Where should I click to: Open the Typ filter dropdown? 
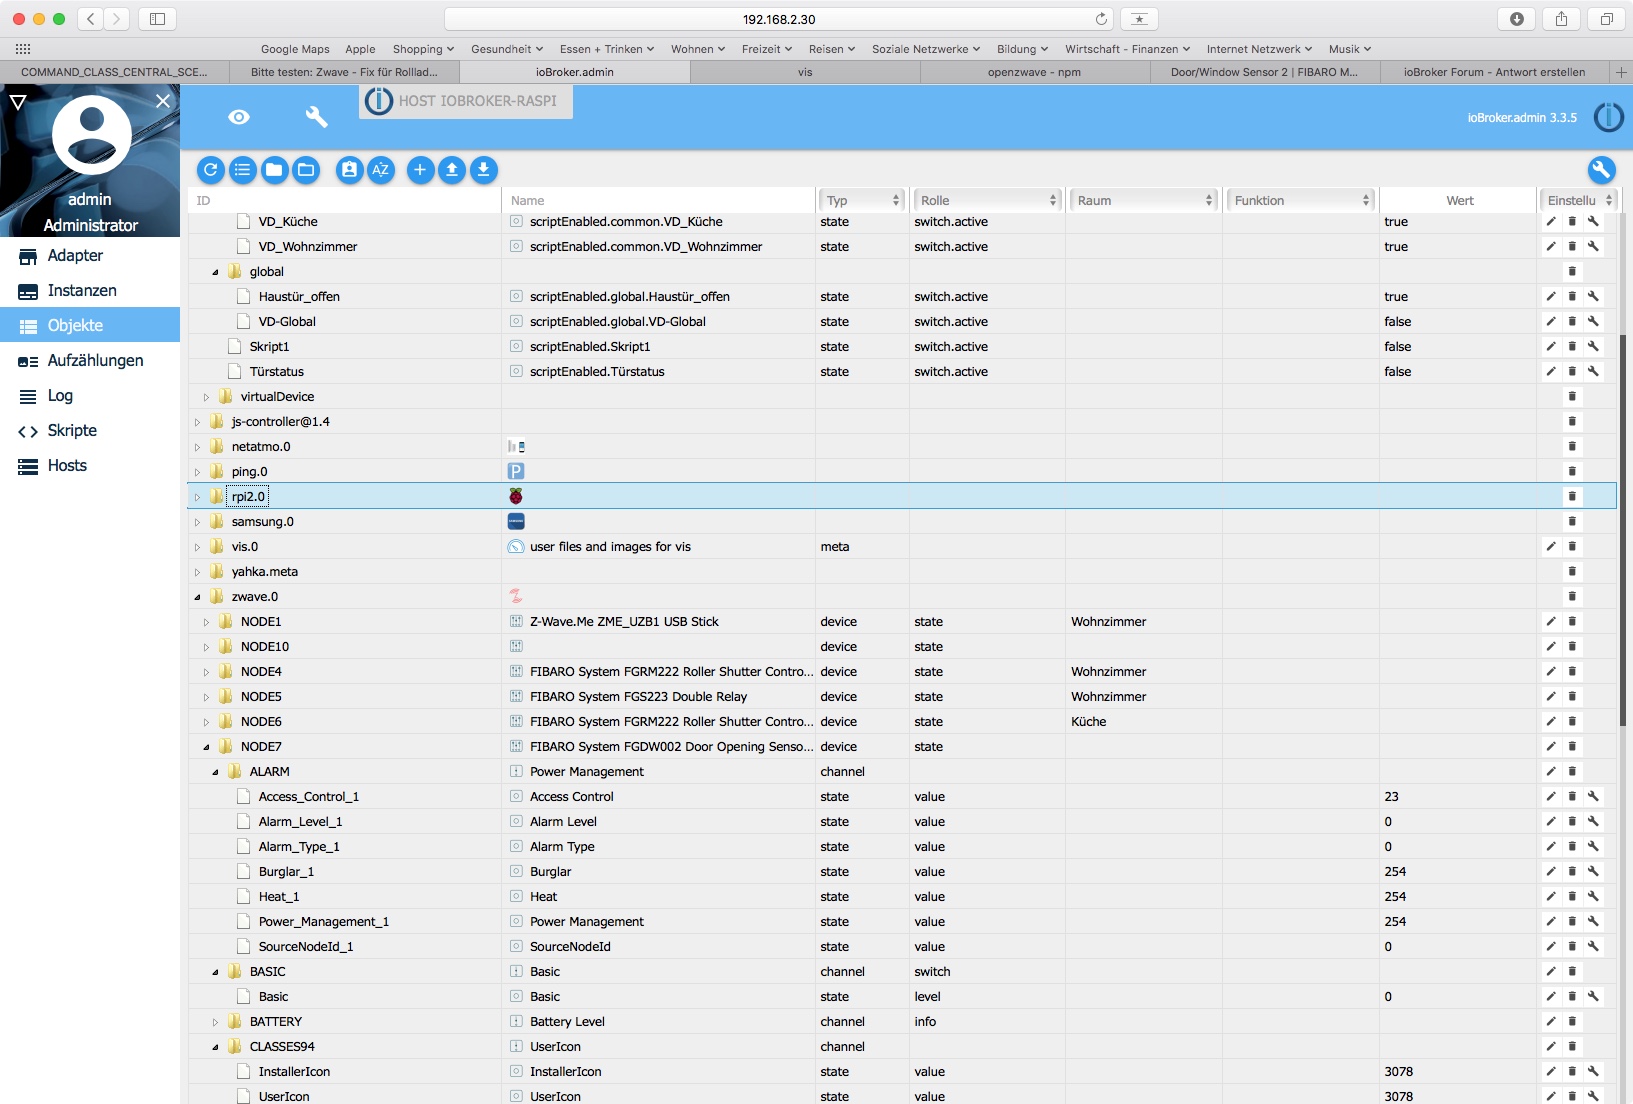point(864,200)
